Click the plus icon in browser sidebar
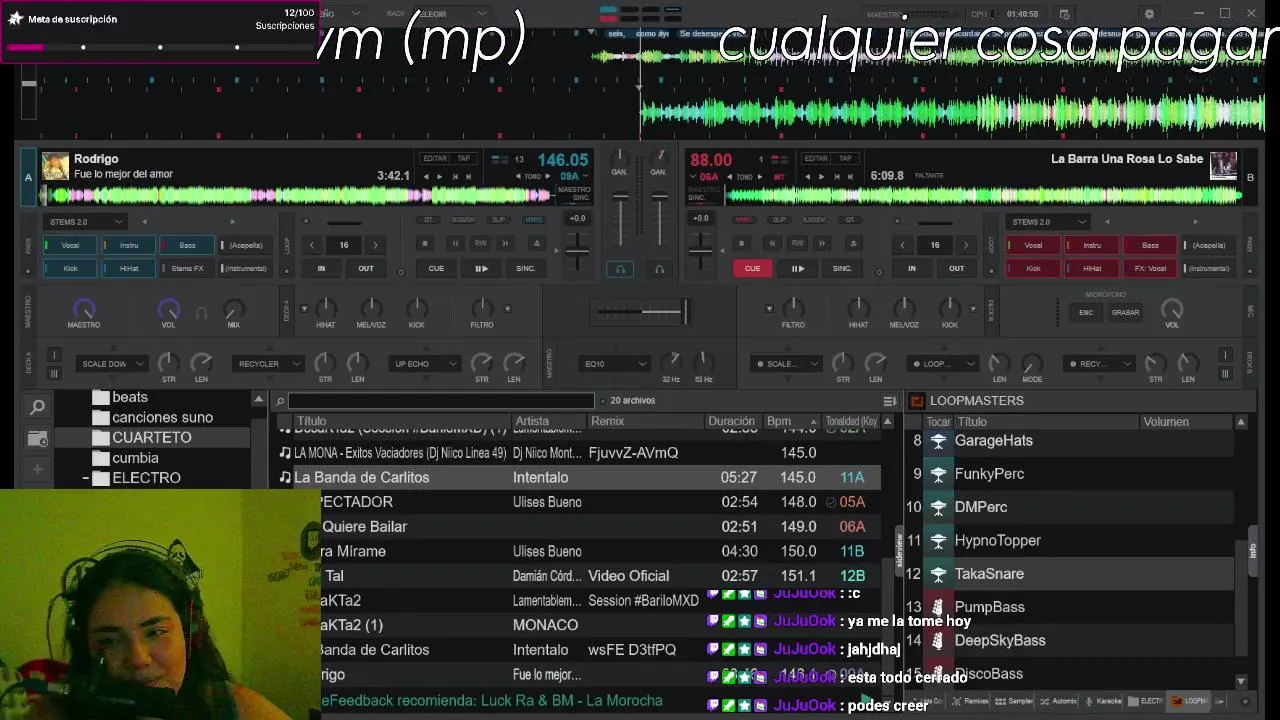This screenshot has width=1280, height=720. [37, 469]
